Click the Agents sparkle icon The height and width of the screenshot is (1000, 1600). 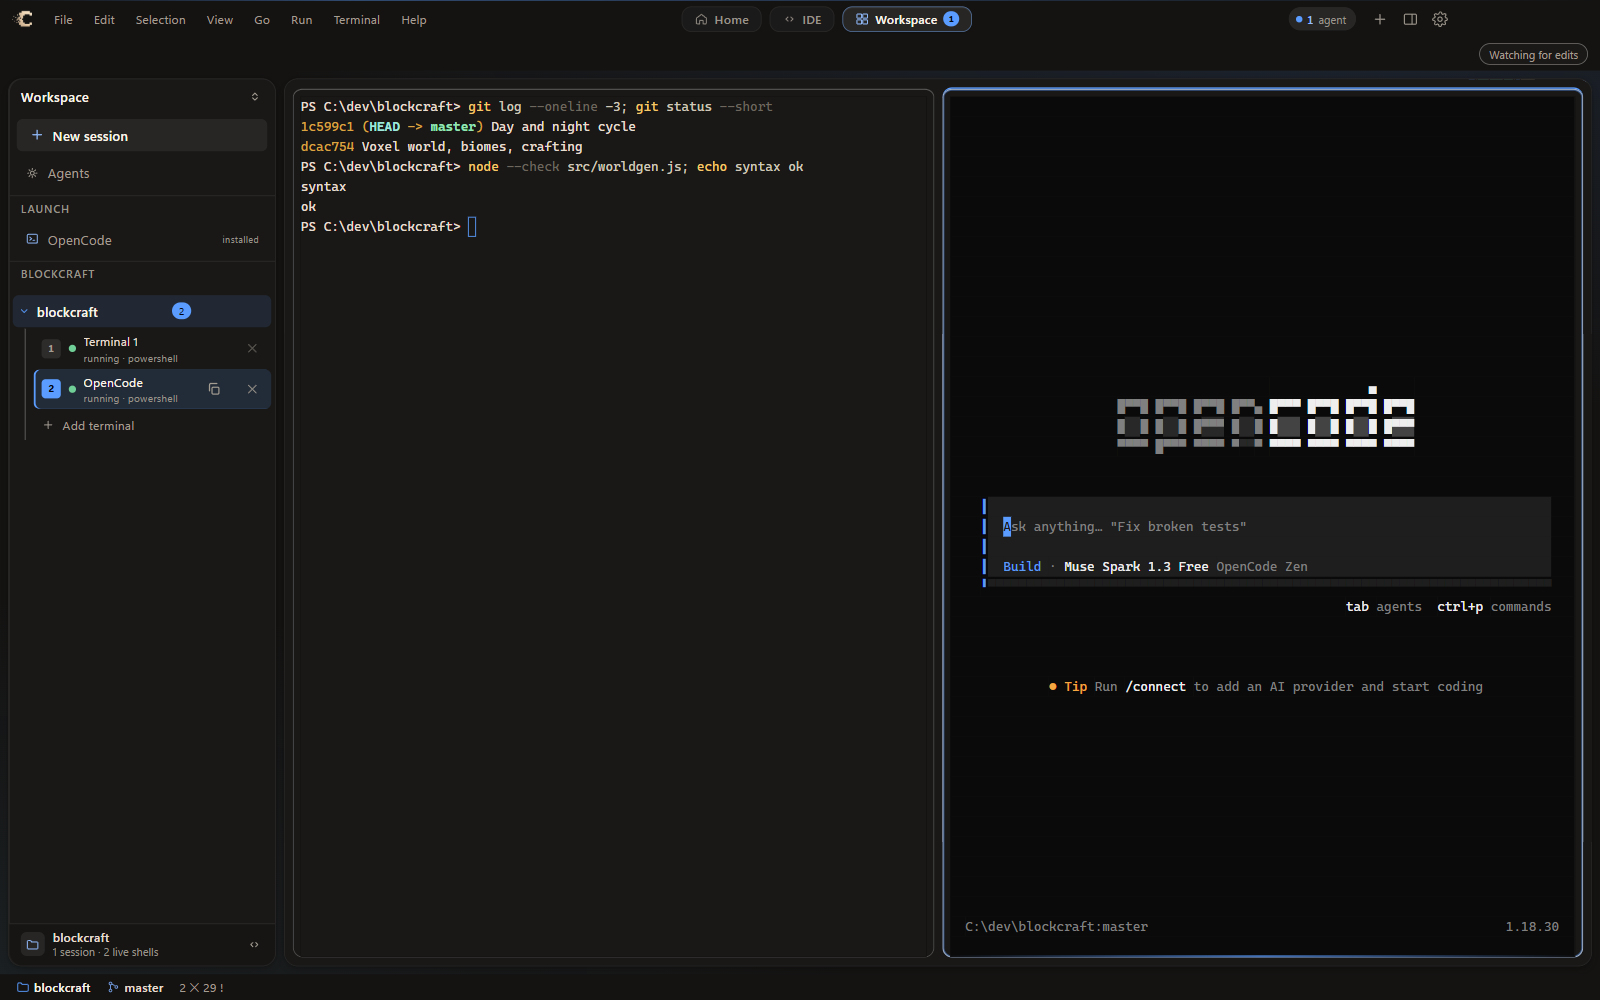32,173
